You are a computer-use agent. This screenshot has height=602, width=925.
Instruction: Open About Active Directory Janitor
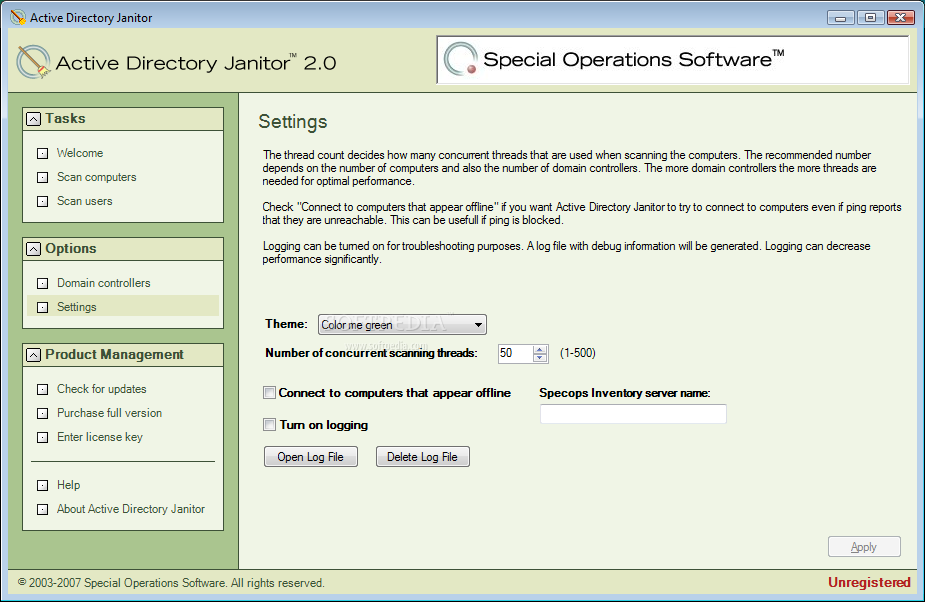point(130,509)
